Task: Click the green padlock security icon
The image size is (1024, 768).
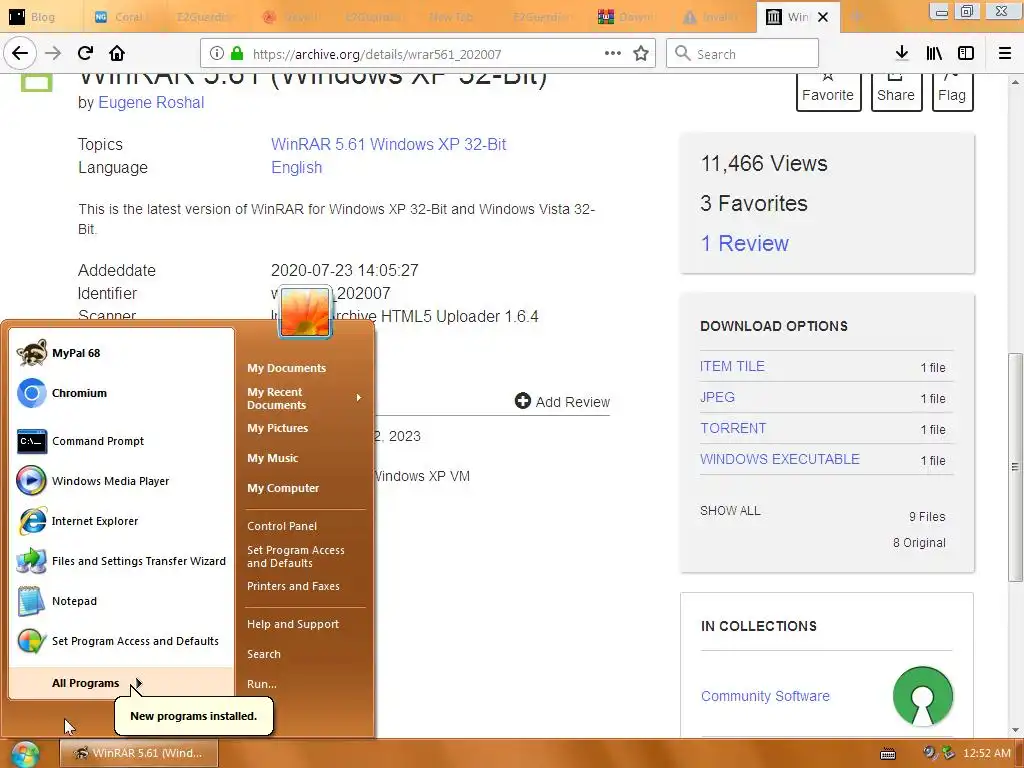Action: (x=237, y=54)
